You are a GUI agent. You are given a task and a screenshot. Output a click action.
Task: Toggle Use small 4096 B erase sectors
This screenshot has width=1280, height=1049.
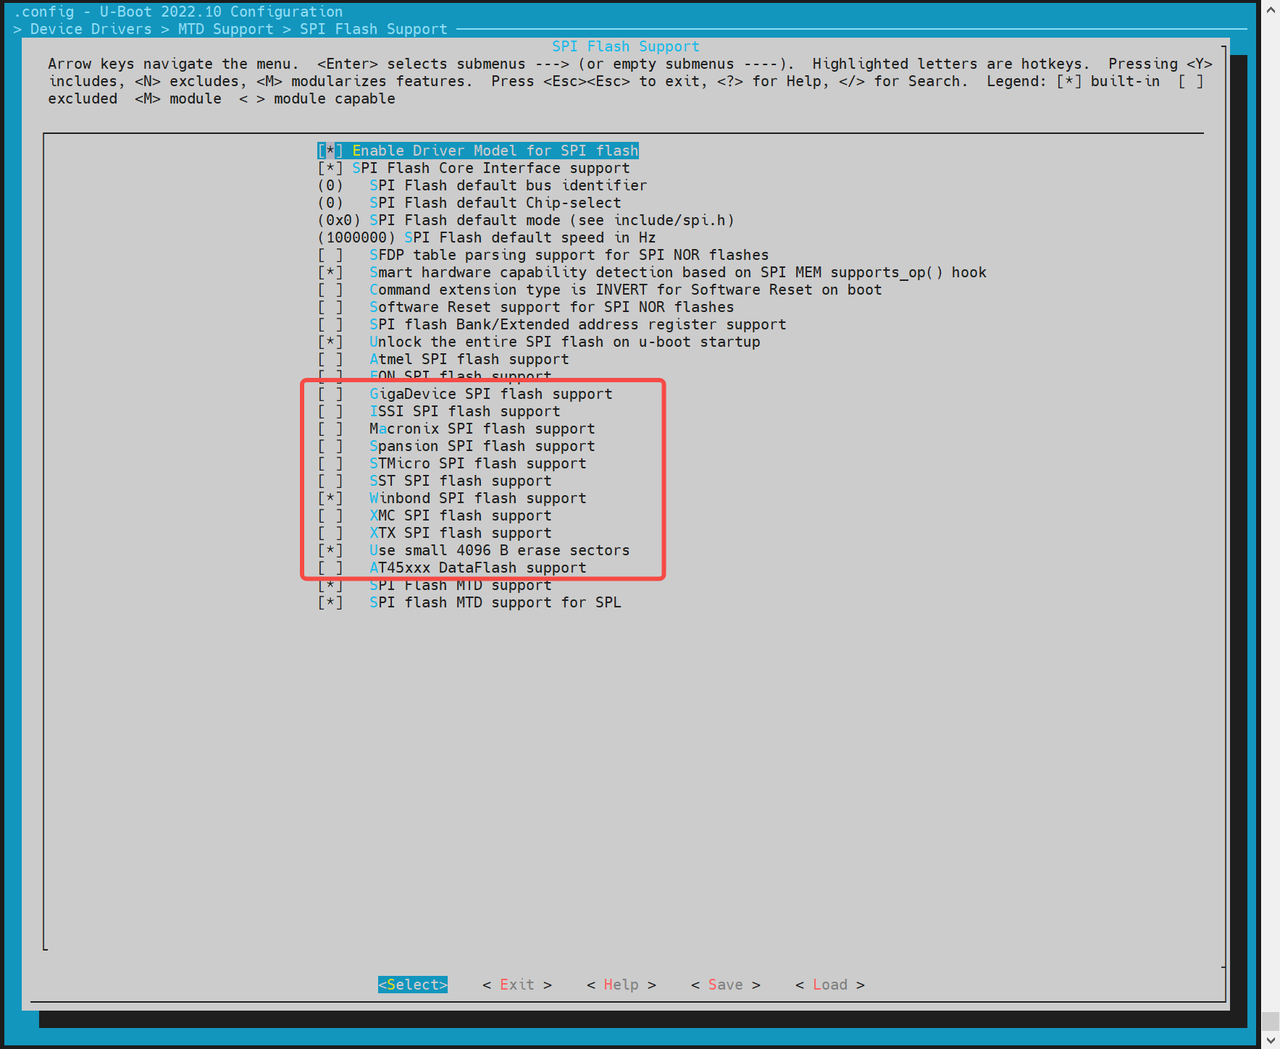pyautogui.click(x=499, y=550)
